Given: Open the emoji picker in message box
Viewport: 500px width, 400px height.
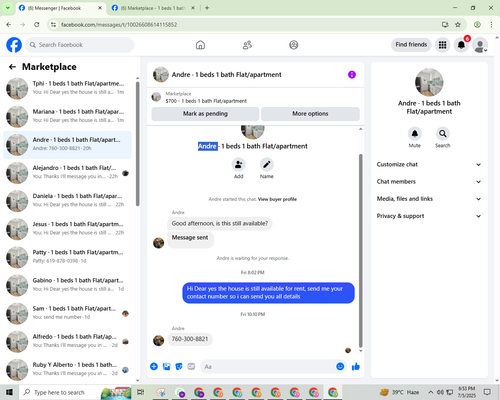Looking at the screenshot, I should pyautogui.click(x=340, y=367).
